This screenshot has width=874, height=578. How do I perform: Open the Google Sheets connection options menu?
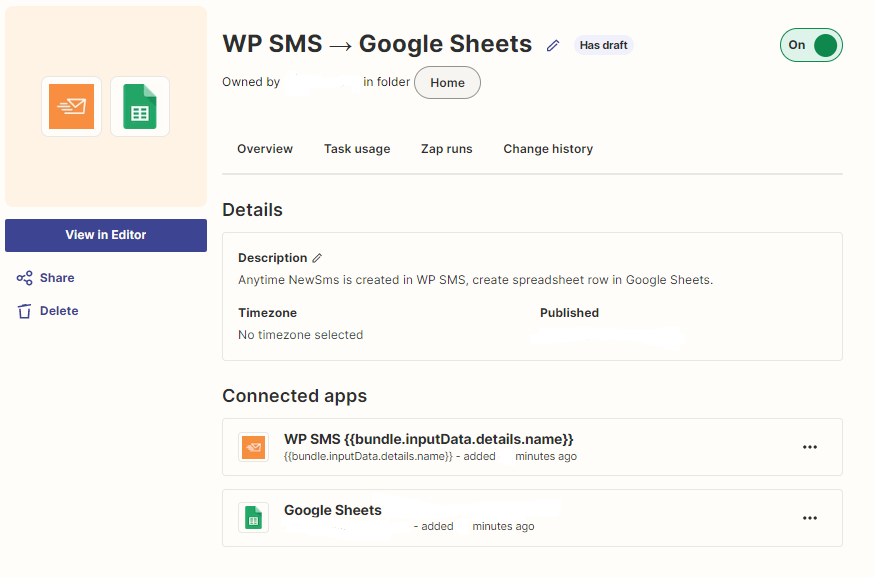click(810, 518)
